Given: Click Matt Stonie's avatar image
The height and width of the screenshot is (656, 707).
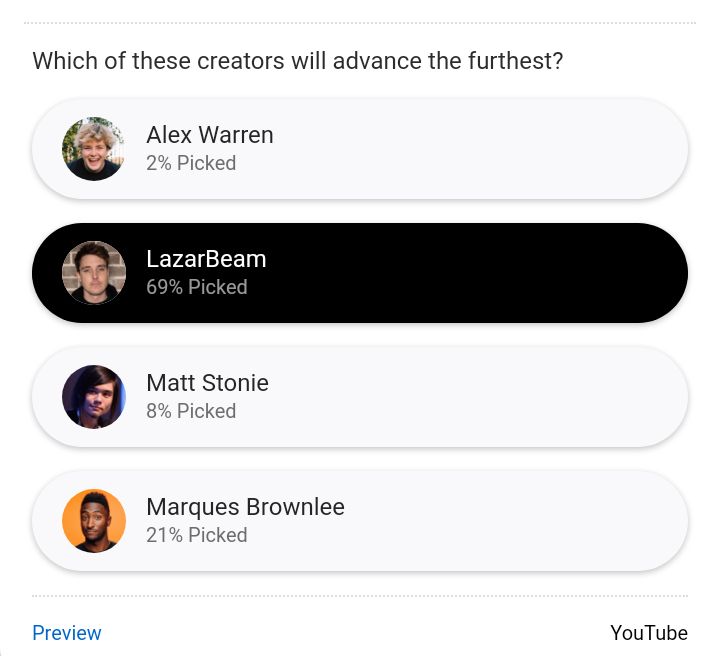Looking at the screenshot, I should coord(94,397).
